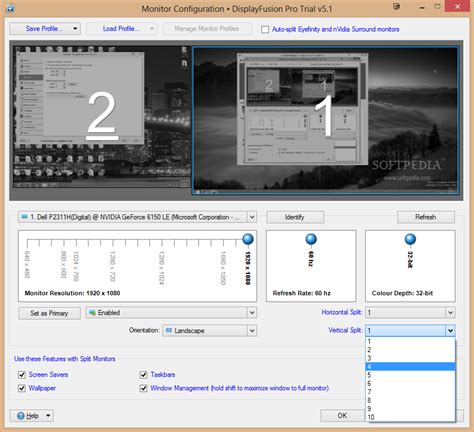The width and height of the screenshot is (474, 432).
Task: Click the 1024 x 768 resolution label
Action: click(76, 266)
